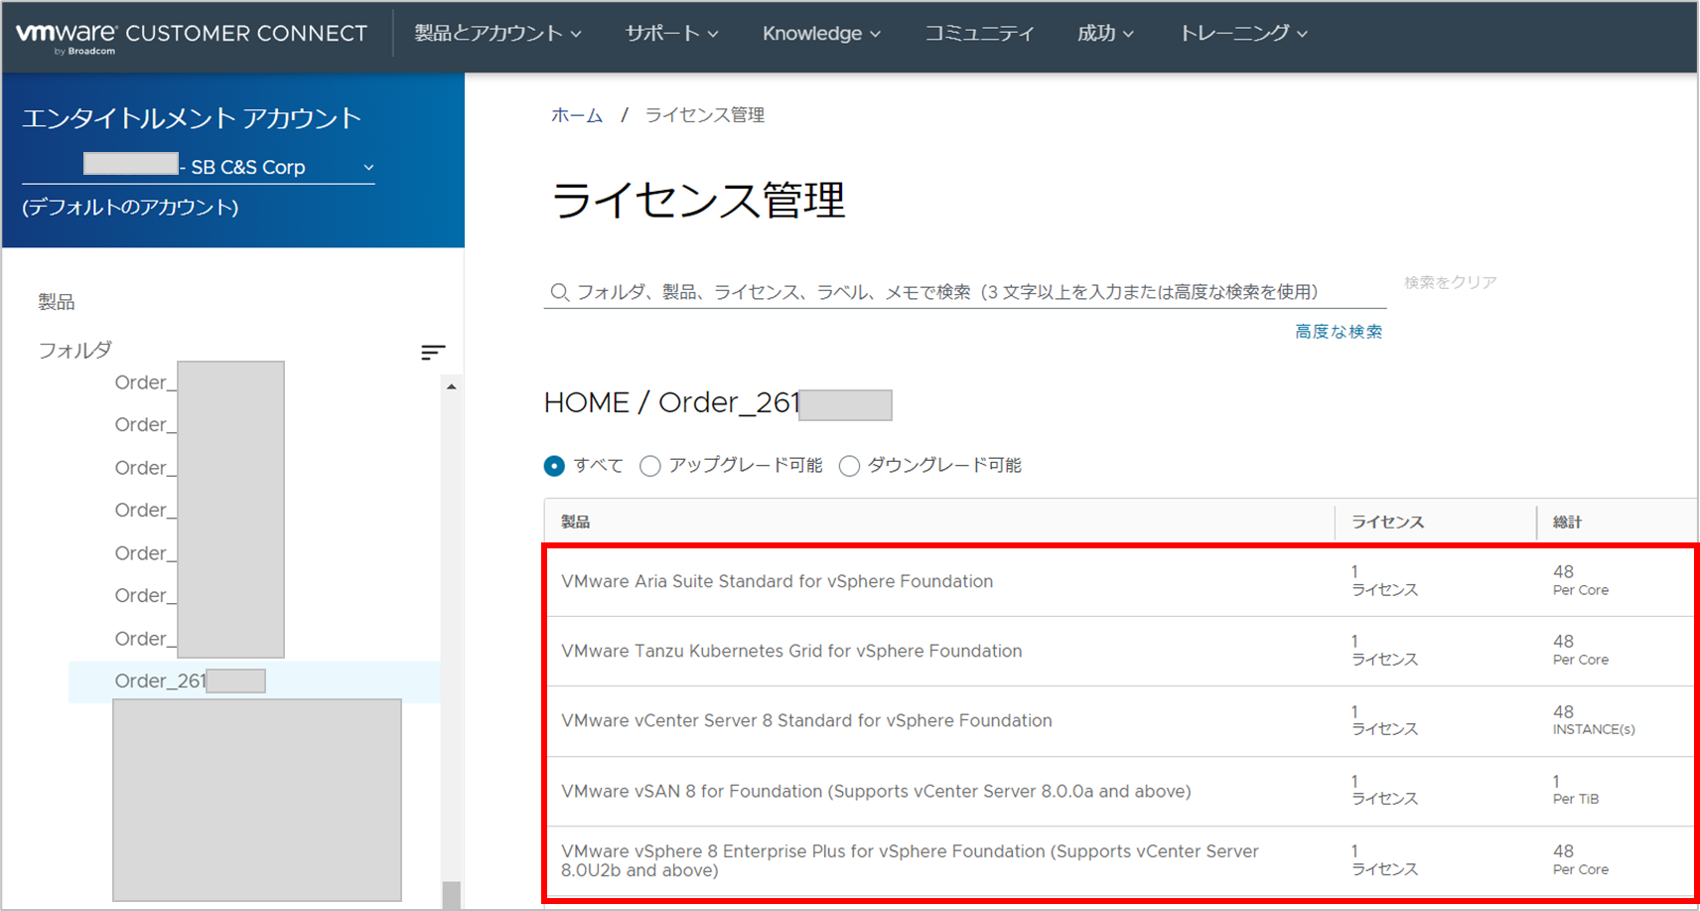The height and width of the screenshot is (911, 1700).
Task: Open the サポート dropdown menu
Action: coord(672,33)
